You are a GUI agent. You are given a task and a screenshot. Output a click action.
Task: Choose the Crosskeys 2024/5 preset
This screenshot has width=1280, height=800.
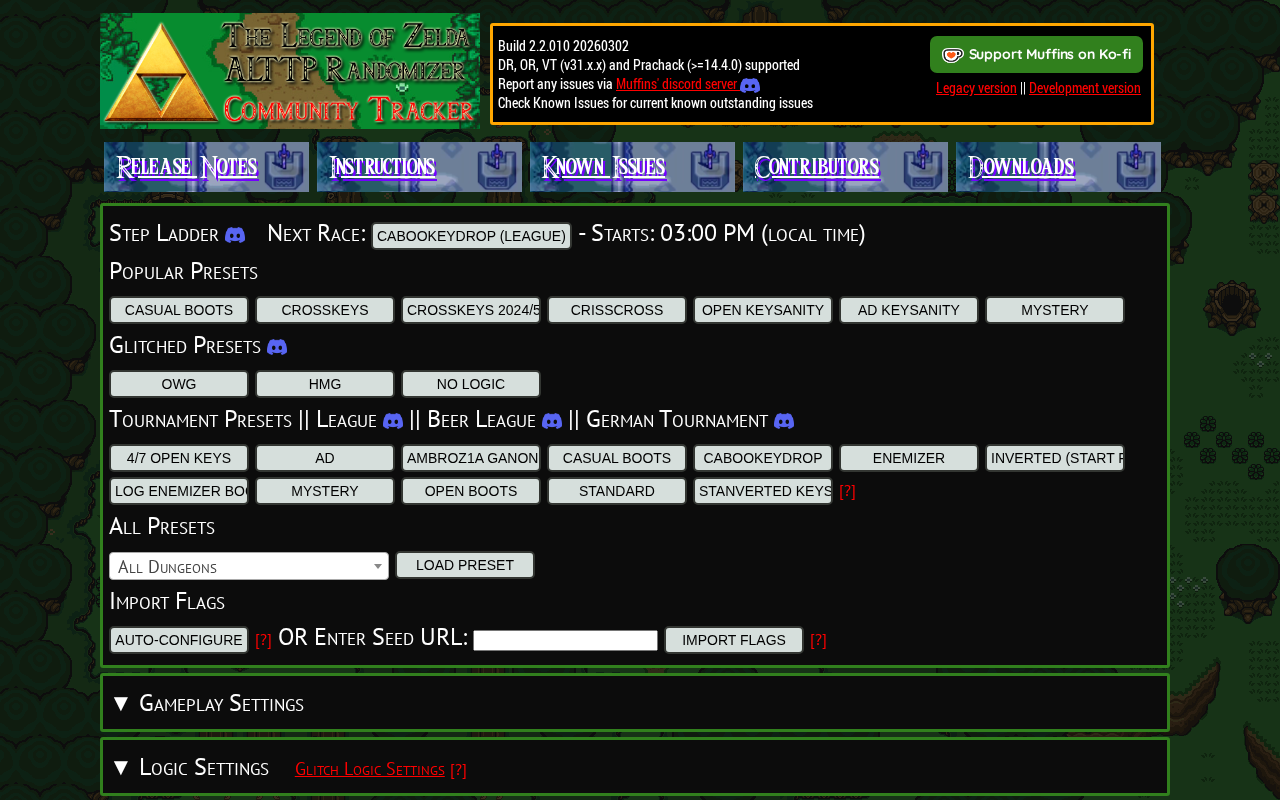[x=471, y=310]
